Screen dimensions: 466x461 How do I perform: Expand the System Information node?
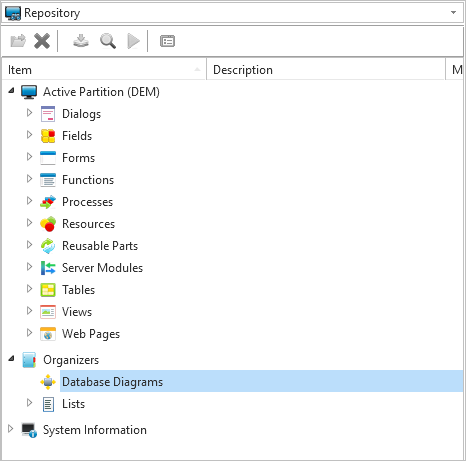[x=11, y=428]
